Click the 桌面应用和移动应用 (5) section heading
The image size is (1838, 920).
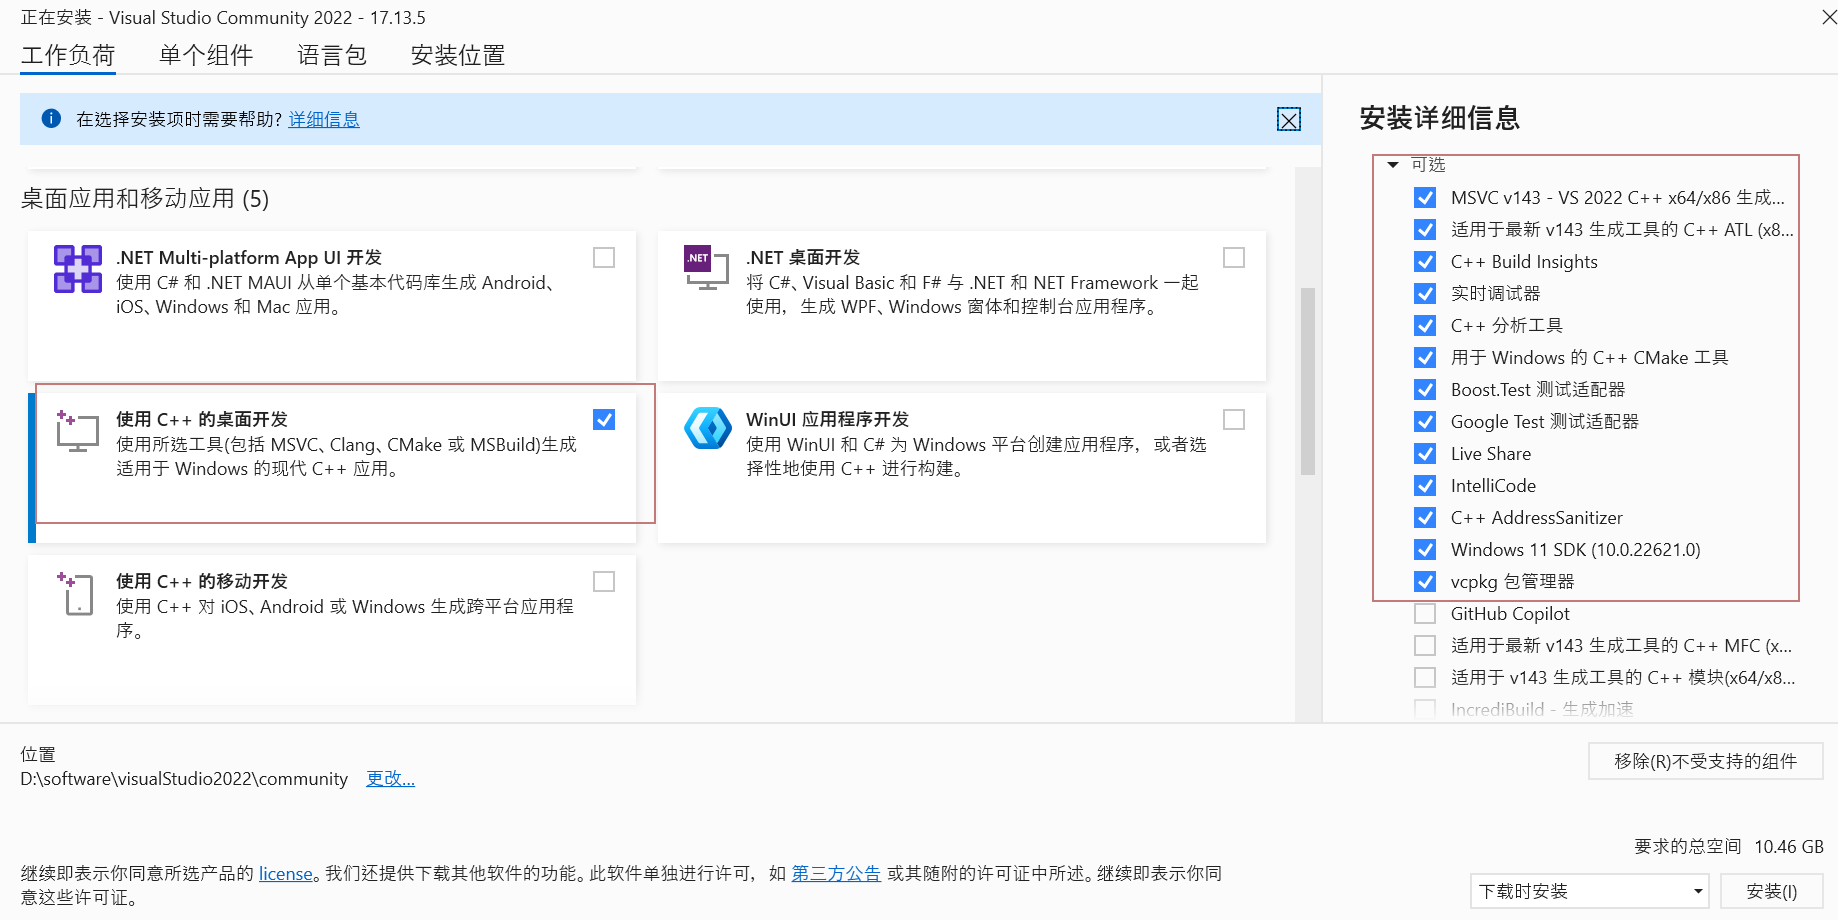pyautogui.click(x=145, y=199)
